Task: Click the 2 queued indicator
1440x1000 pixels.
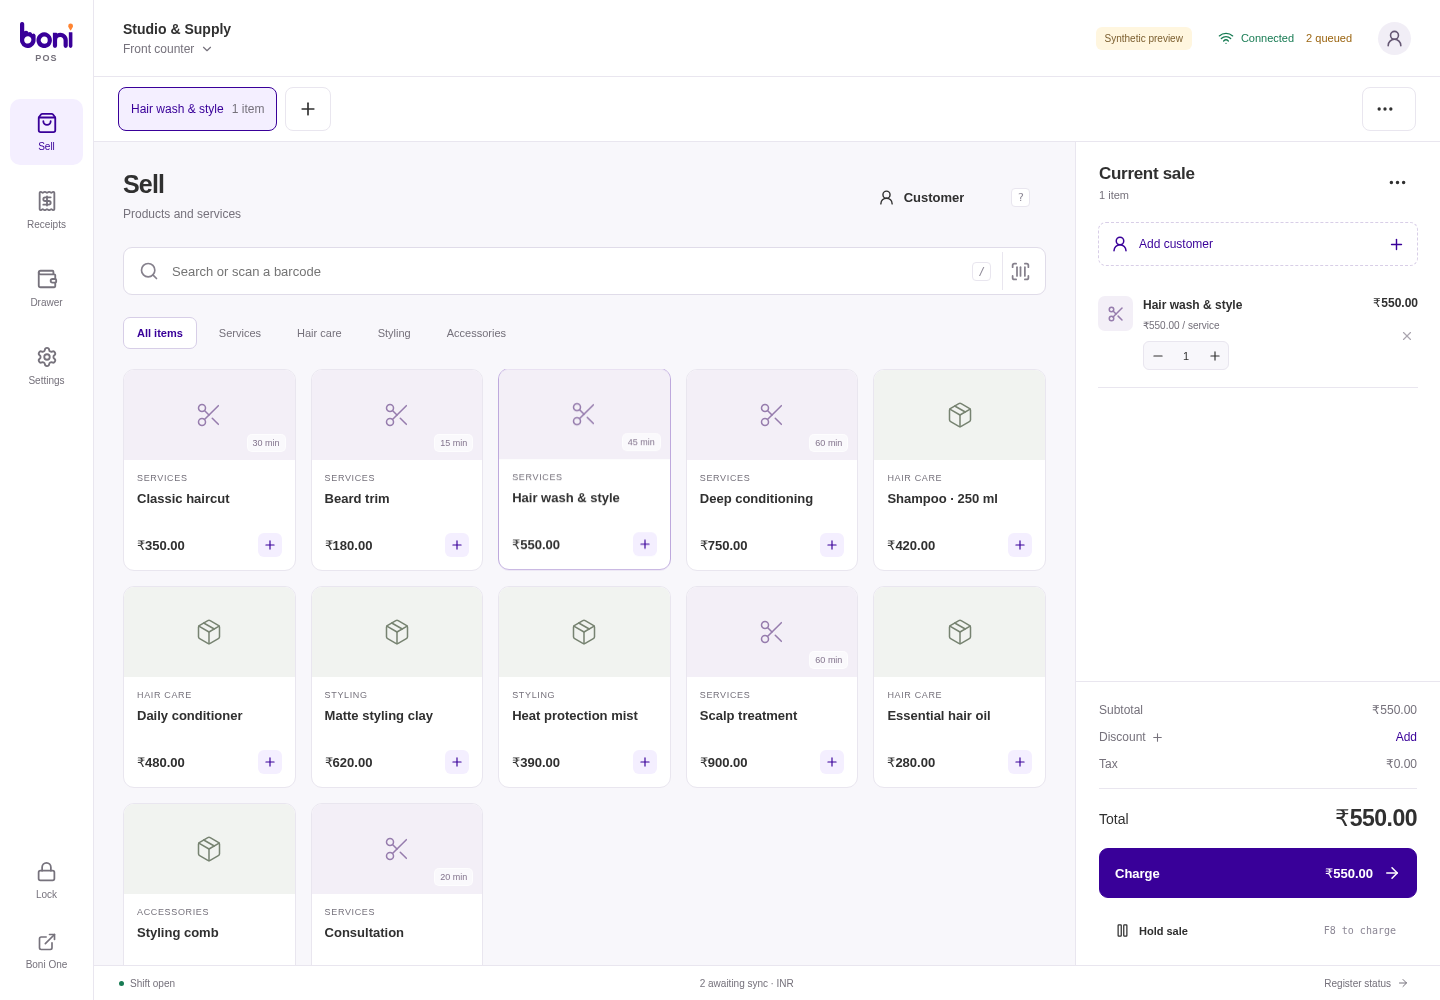Action: (x=1329, y=38)
